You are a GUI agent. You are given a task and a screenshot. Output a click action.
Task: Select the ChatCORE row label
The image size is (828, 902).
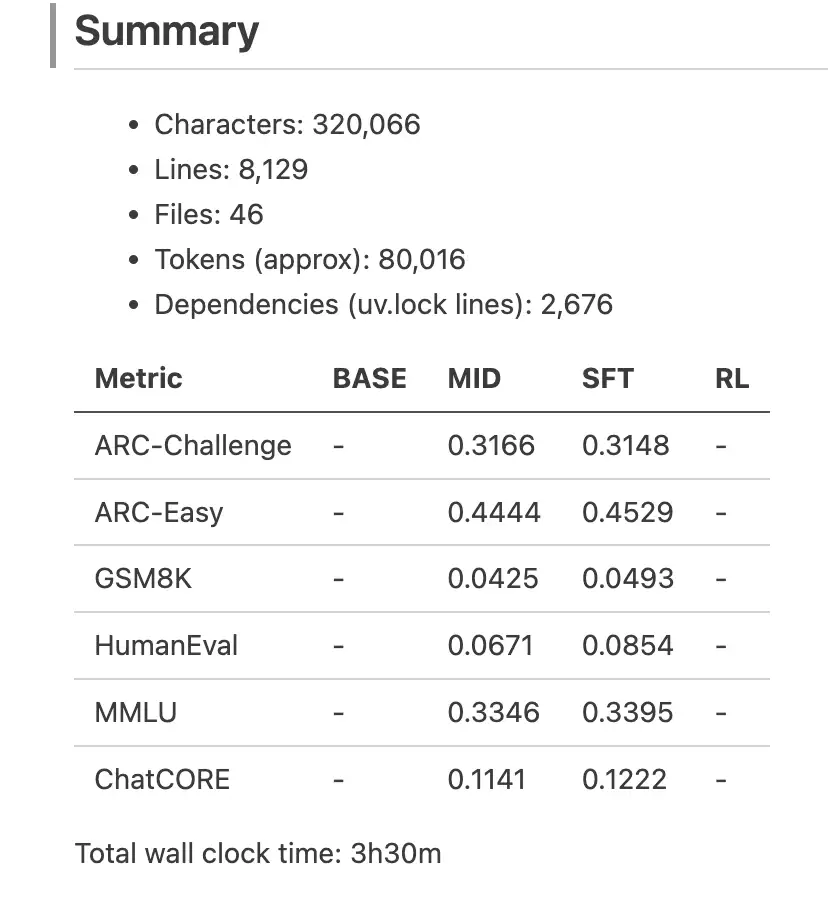pos(162,780)
